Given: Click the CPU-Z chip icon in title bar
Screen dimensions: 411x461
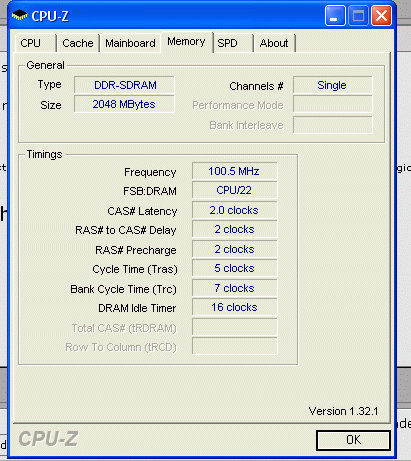Looking at the screenshot, I should tap(20, 15).
